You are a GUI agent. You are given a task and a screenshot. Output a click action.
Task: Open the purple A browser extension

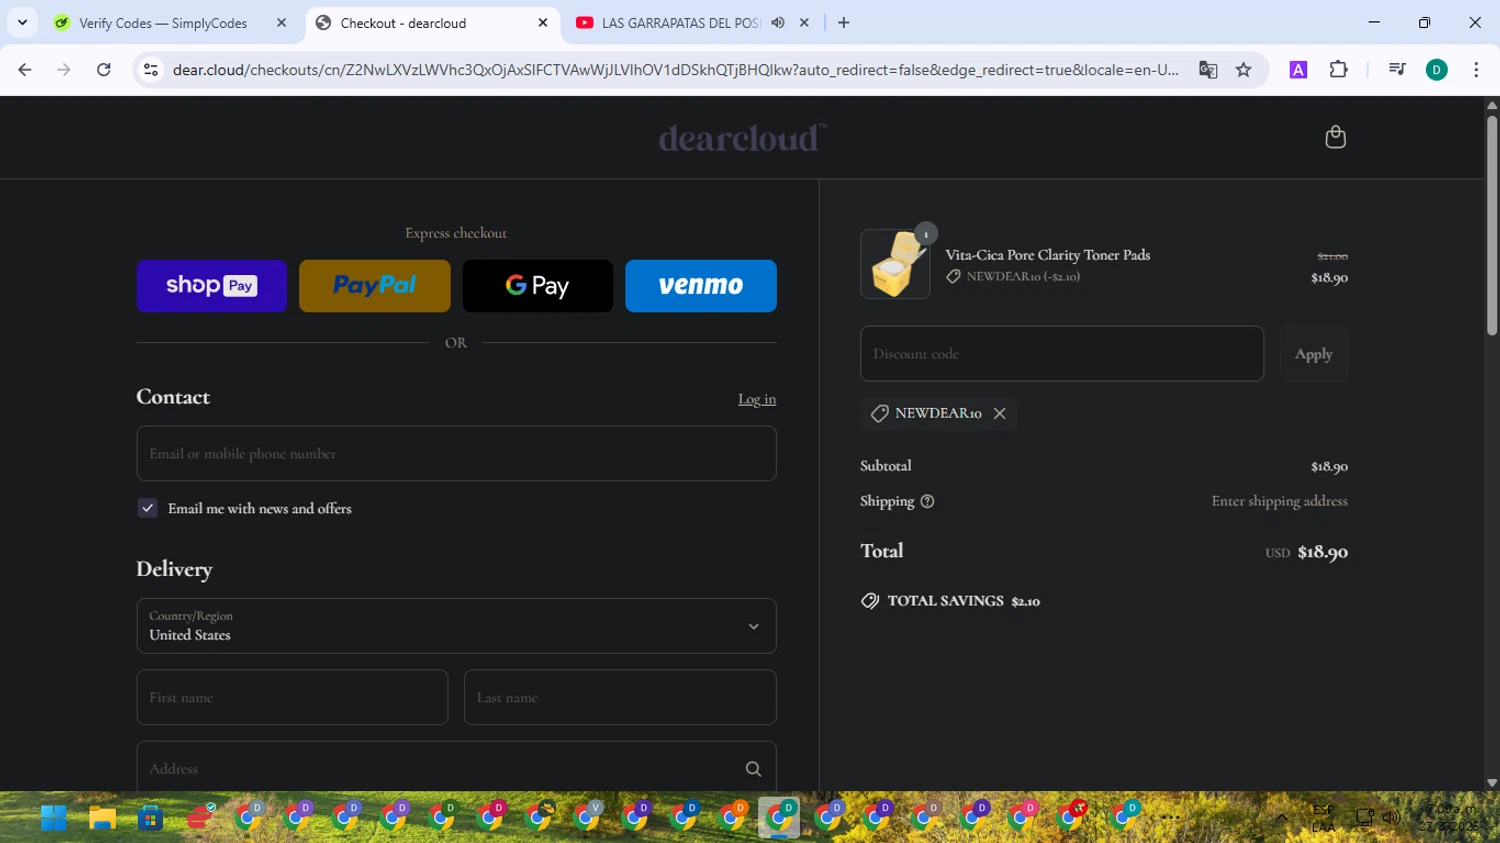click(1298, 70)
